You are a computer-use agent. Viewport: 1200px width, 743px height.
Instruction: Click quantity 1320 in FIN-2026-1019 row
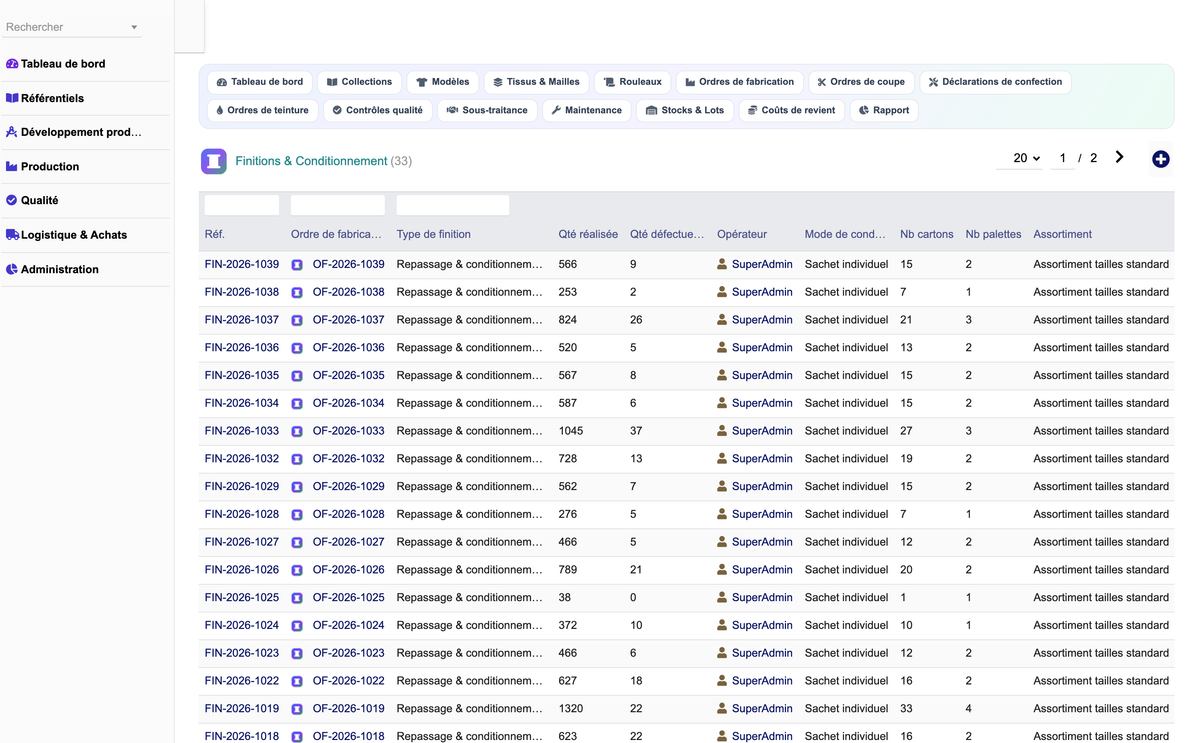tap(571, 708)
